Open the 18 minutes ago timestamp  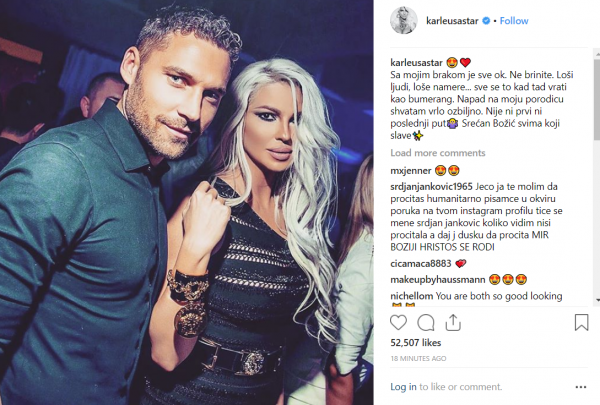pos(418,358)
